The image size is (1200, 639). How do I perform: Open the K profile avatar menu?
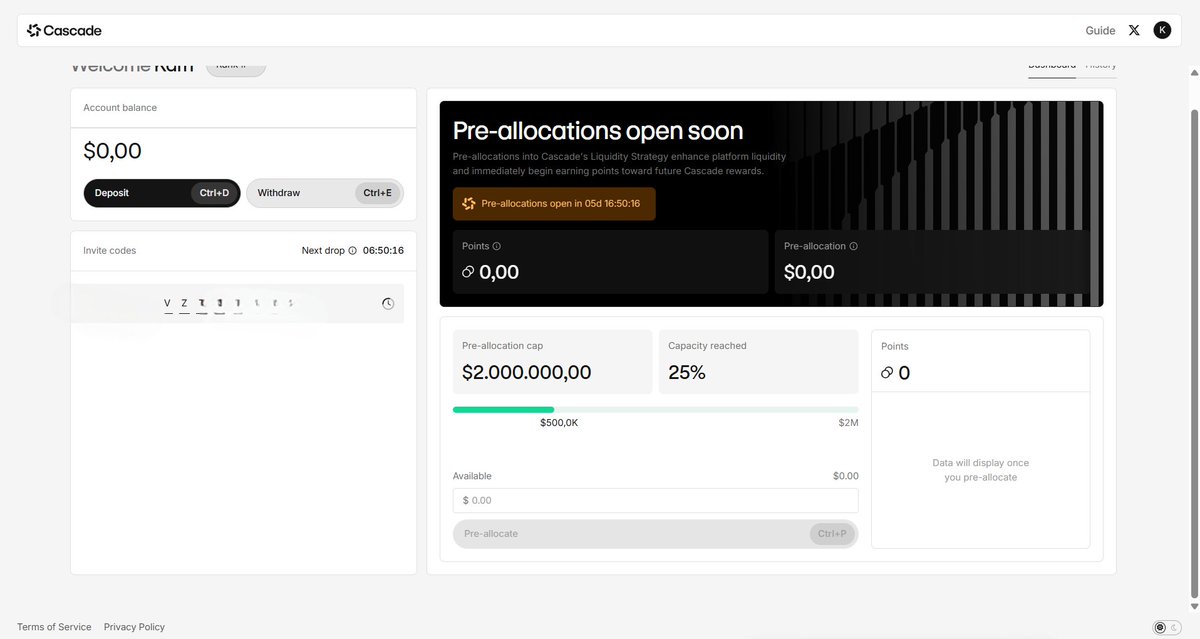tap(1162, 30)
